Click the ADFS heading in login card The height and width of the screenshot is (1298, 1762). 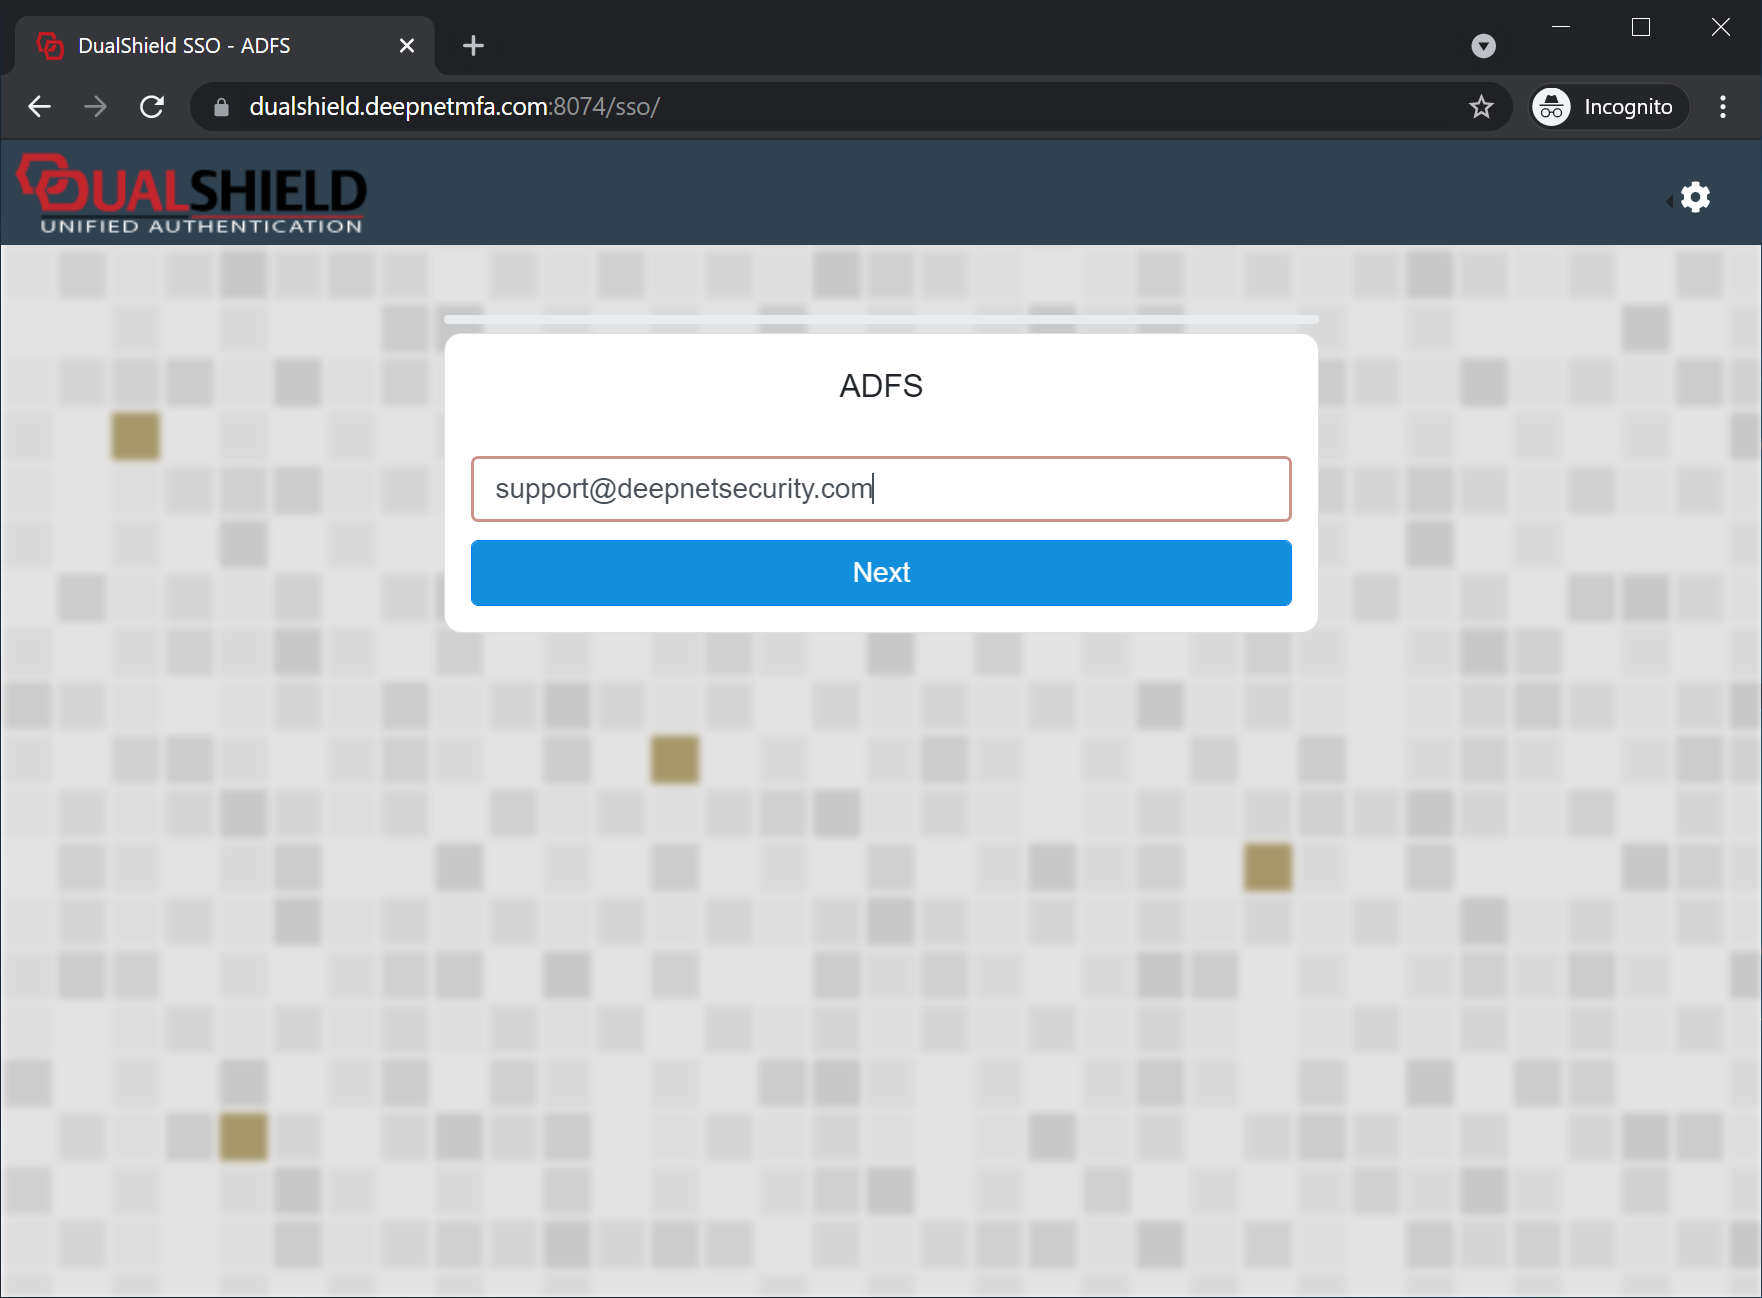[x=880, y=386]
